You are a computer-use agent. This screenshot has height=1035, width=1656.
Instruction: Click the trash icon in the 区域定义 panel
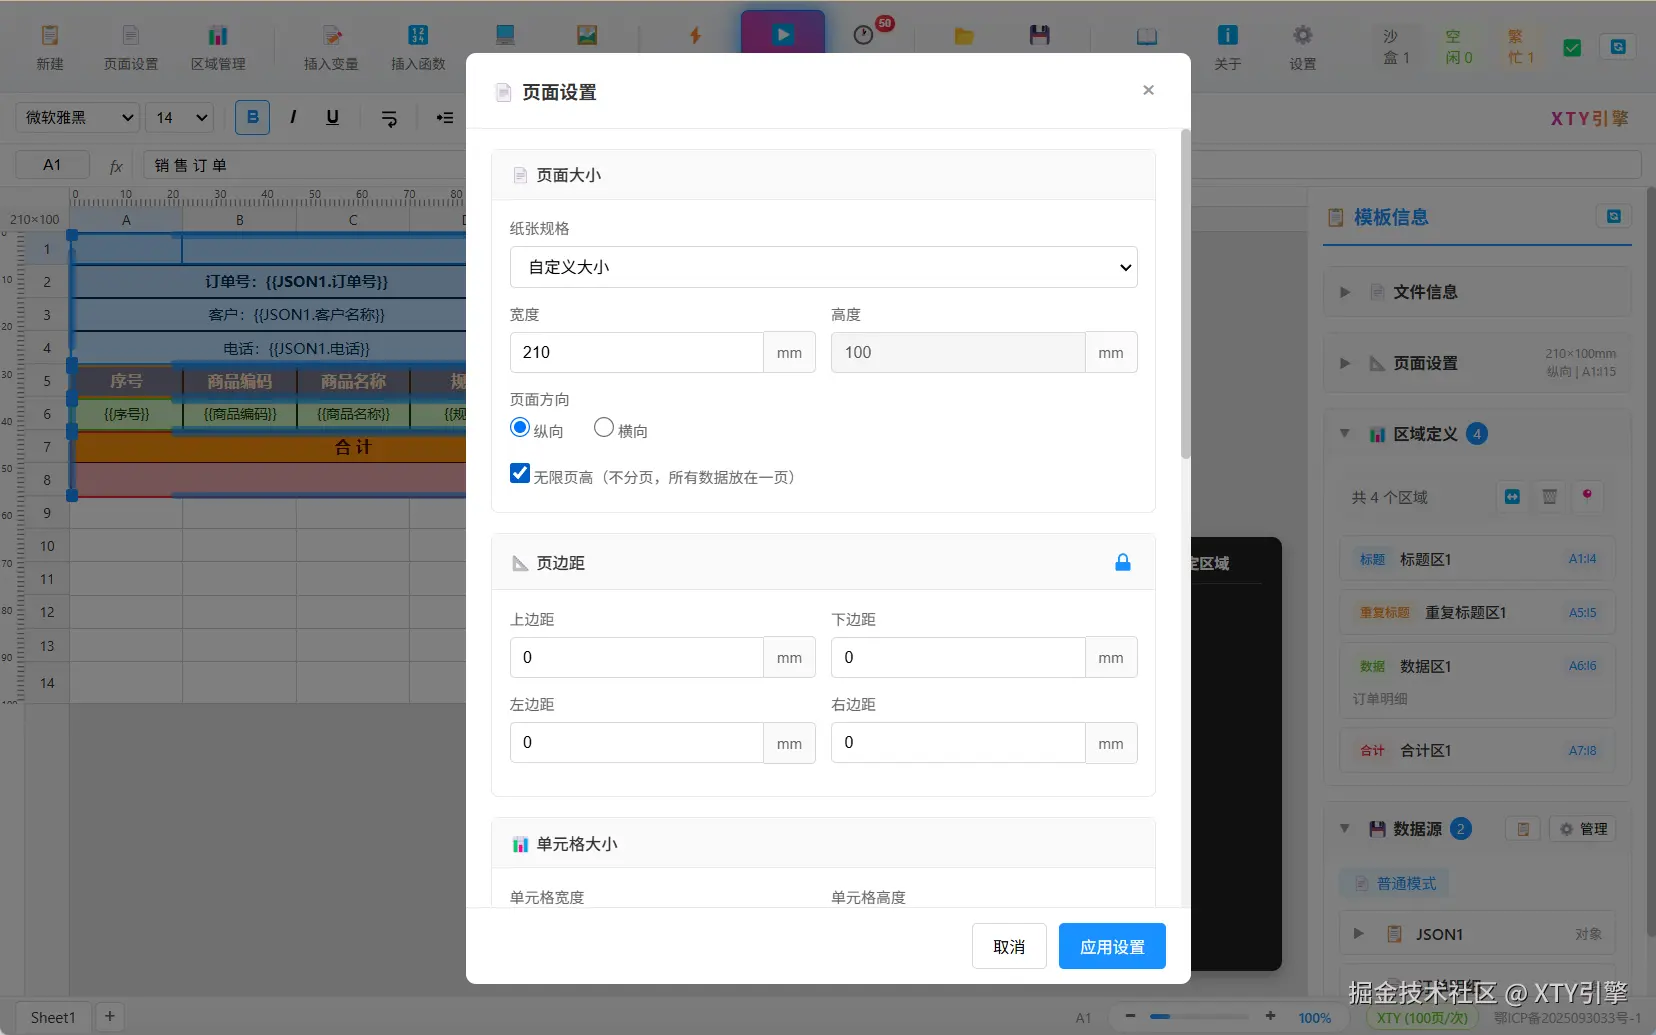coord(1549,497)
